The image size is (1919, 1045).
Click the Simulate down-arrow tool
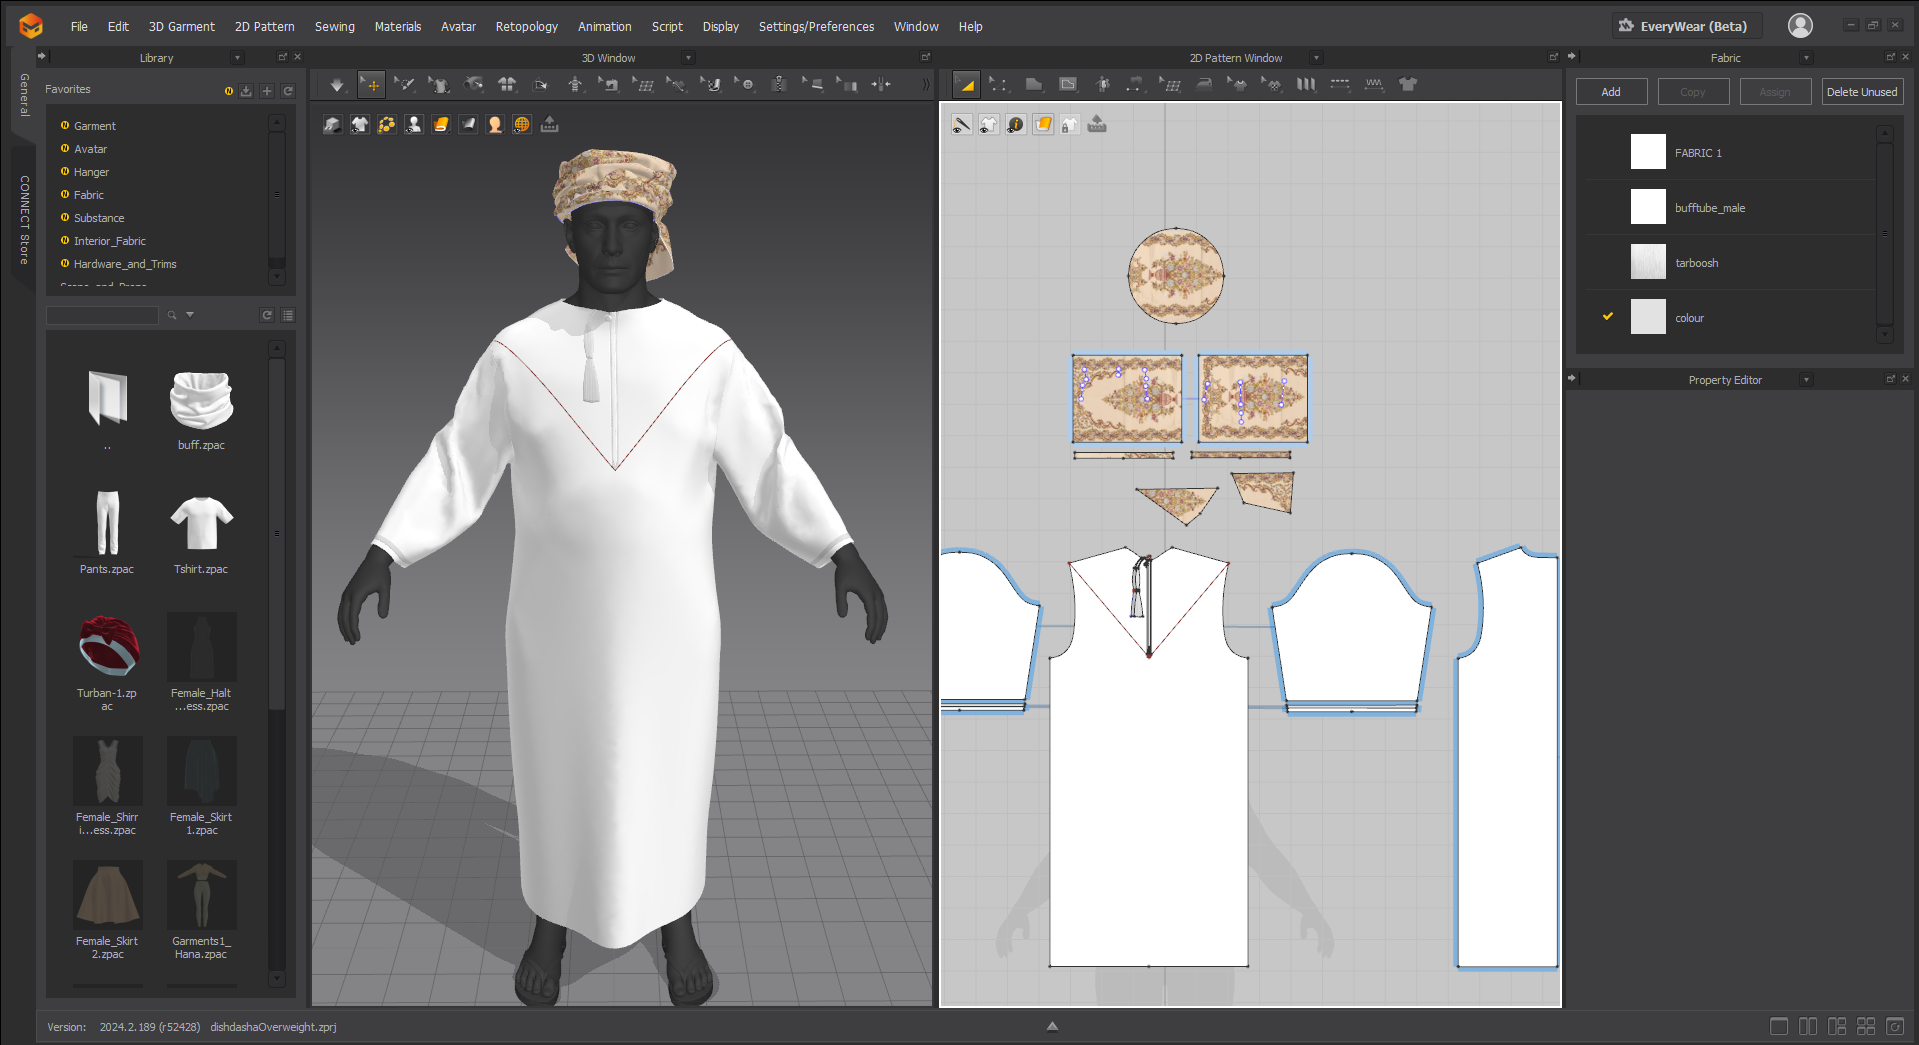pos(337,85)
